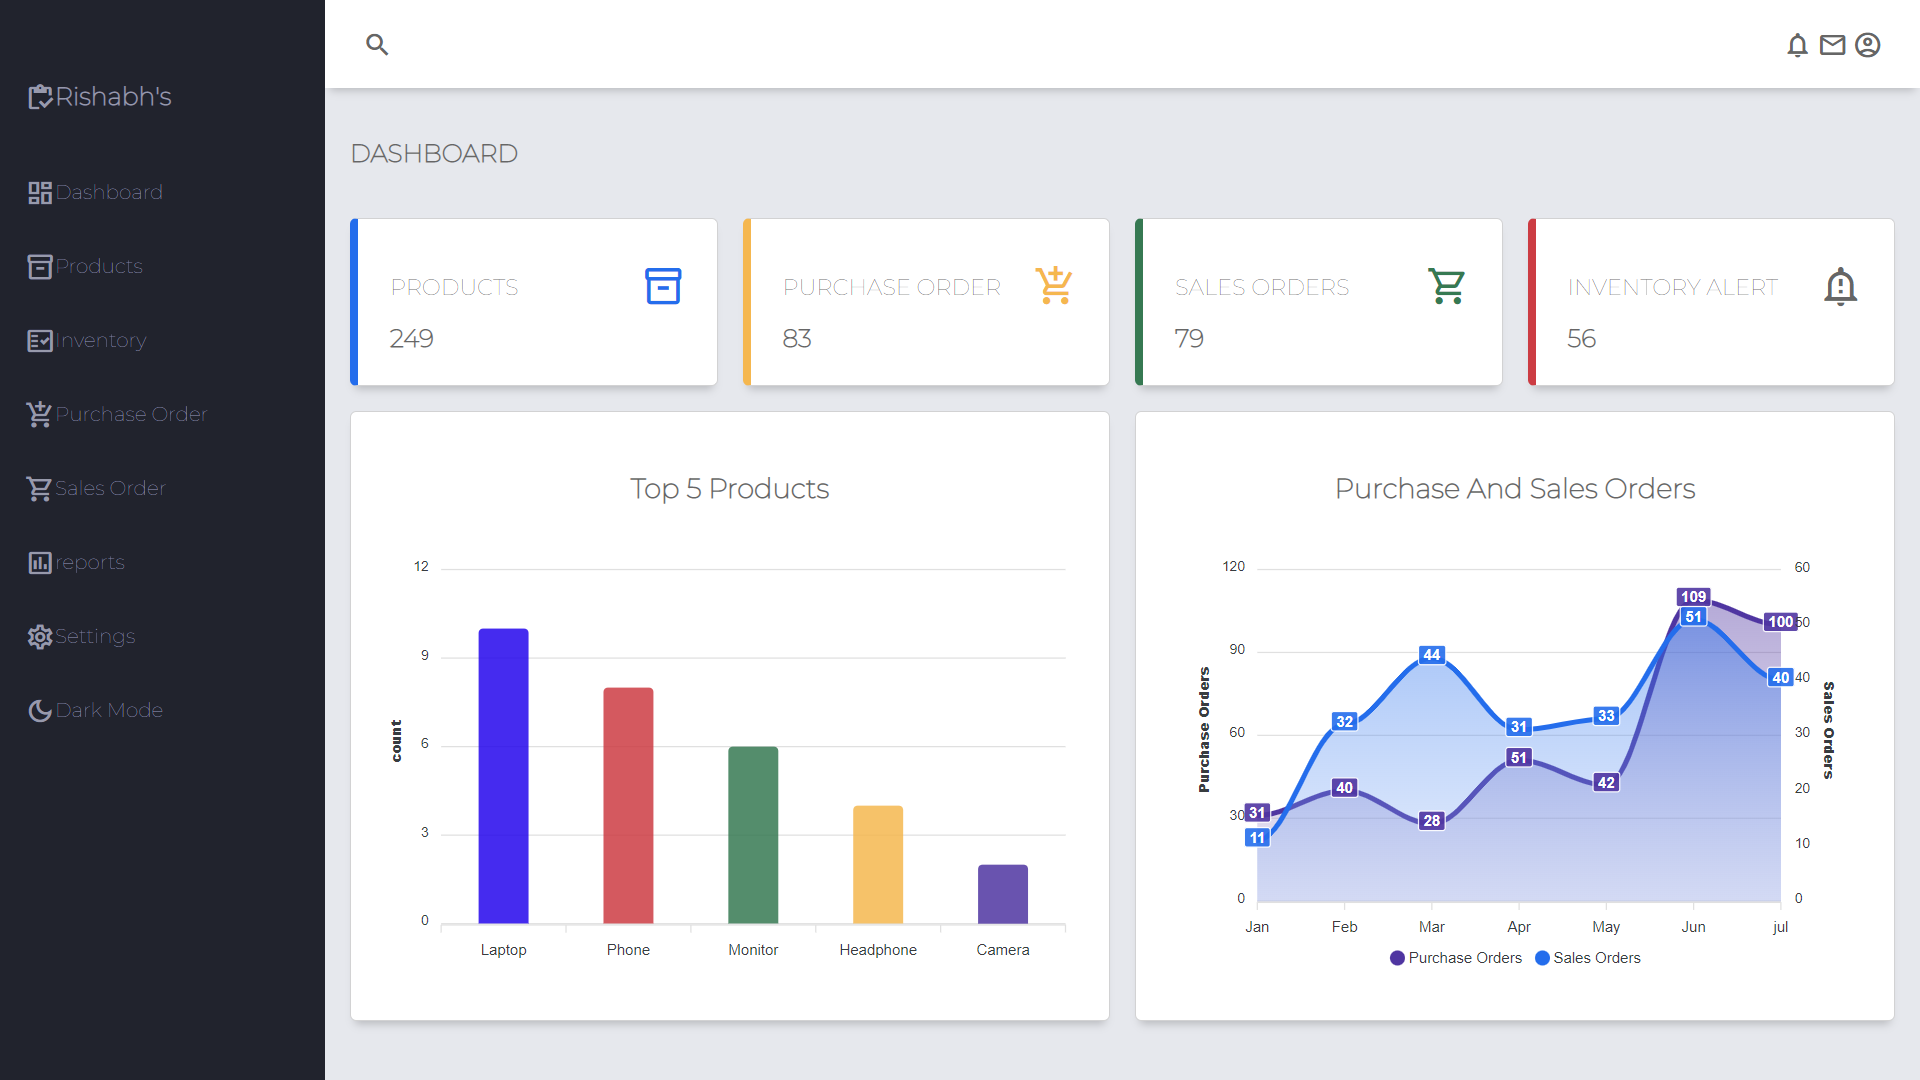This screenshot has width=1920, height=1080.
Task: Open notifications bell in top bar
Action: pyautogui.click(x=1797, y=45)
